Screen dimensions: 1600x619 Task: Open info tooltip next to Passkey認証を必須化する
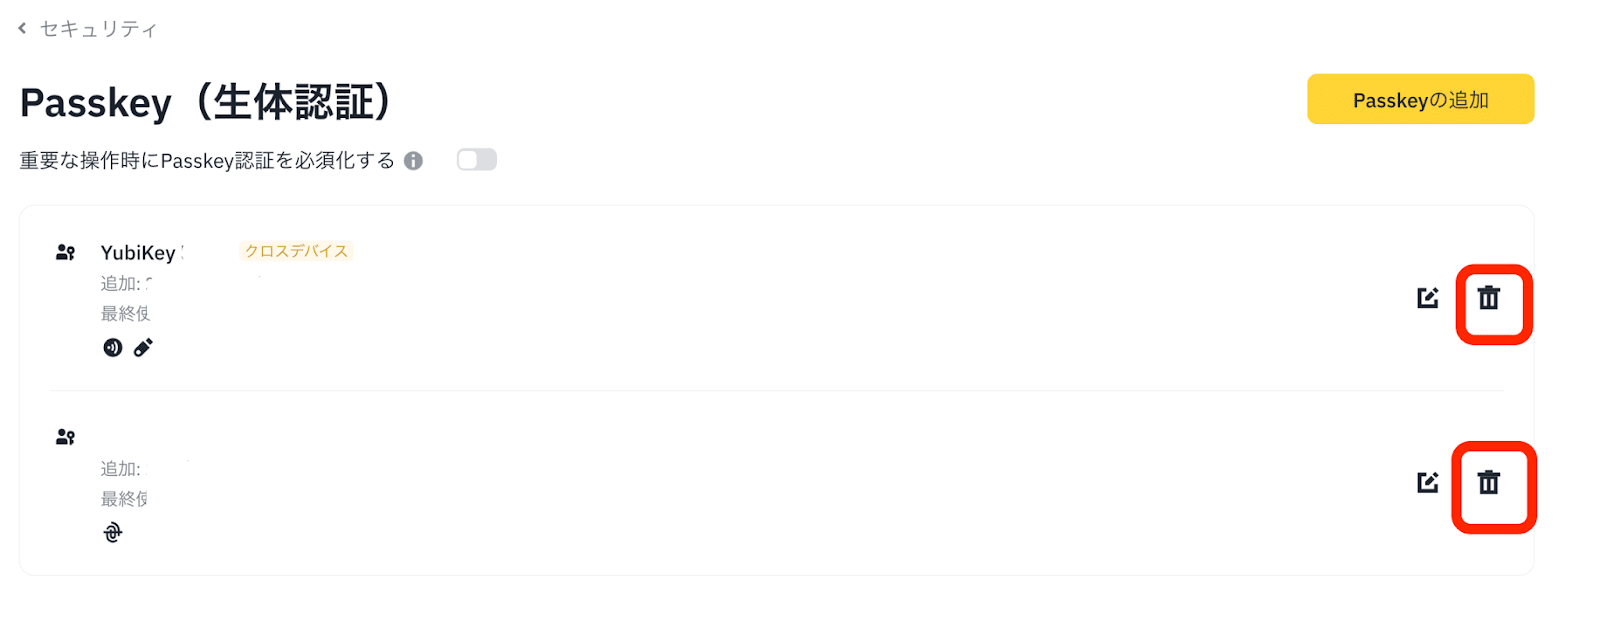(x=413, y=161)
